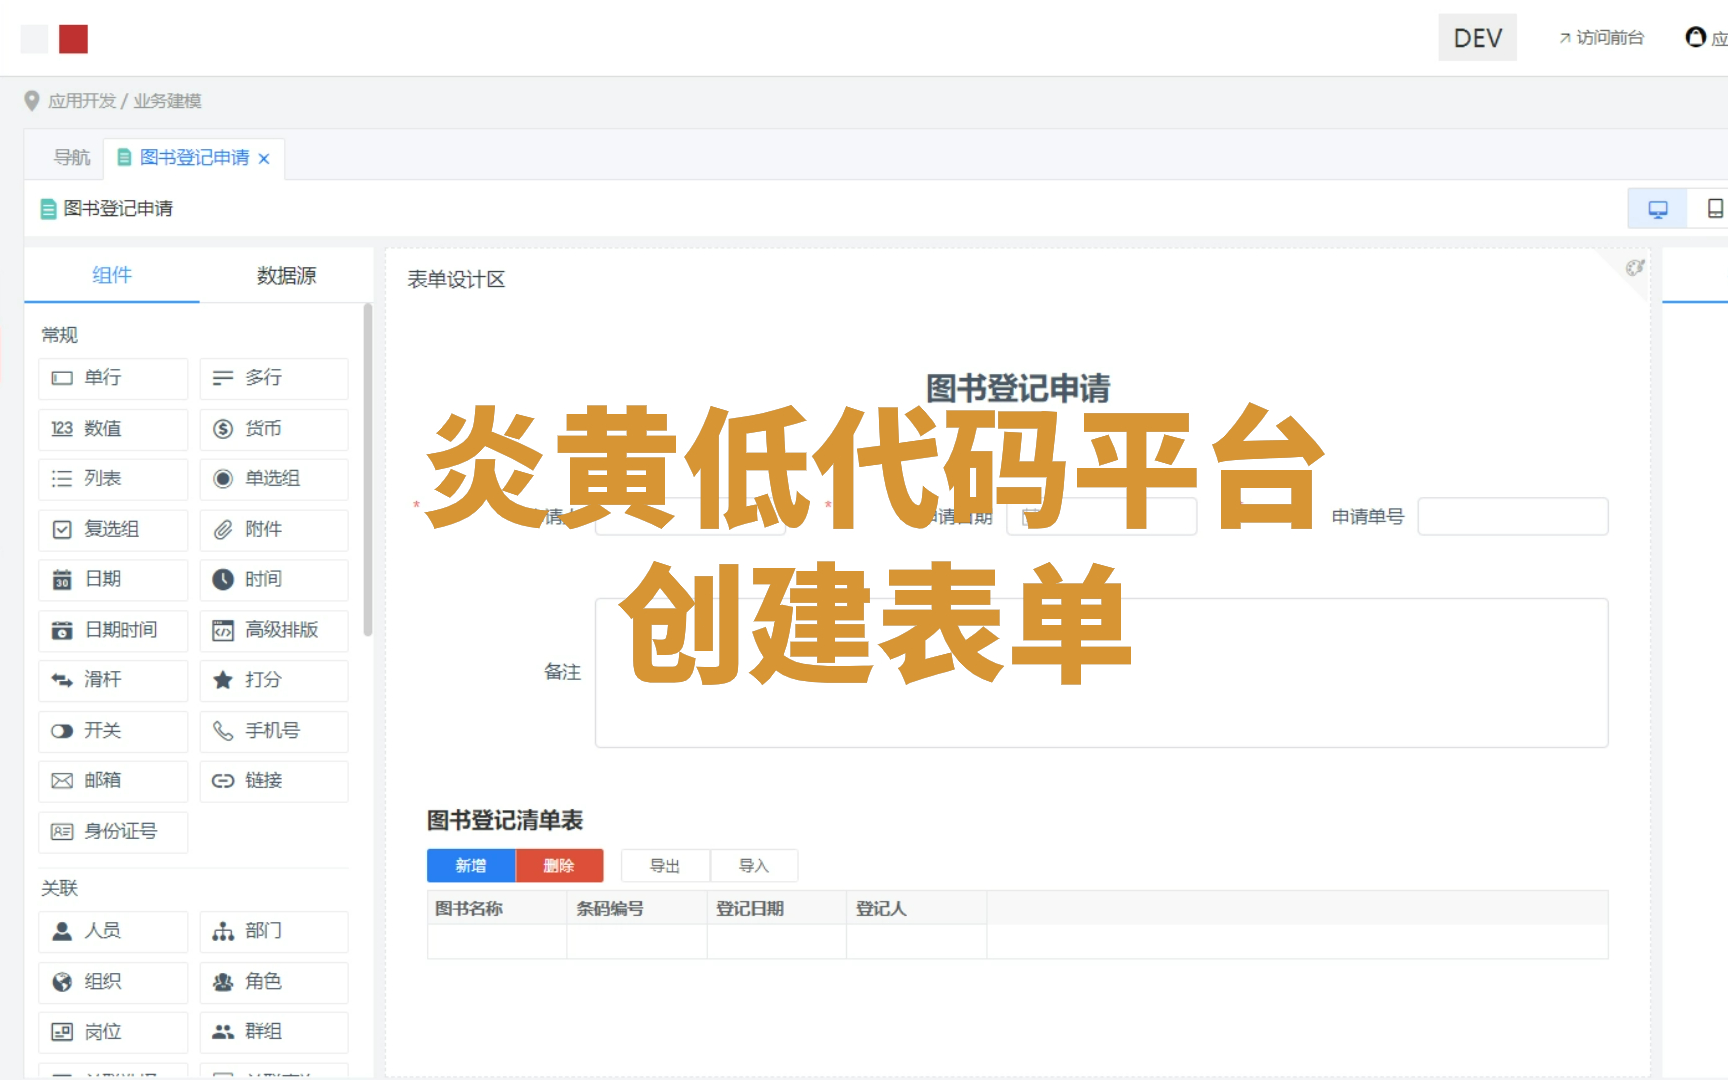Choose the 开关 switch component
1728x1080 pixels.
pyautogui.click(x=113, y=731)
